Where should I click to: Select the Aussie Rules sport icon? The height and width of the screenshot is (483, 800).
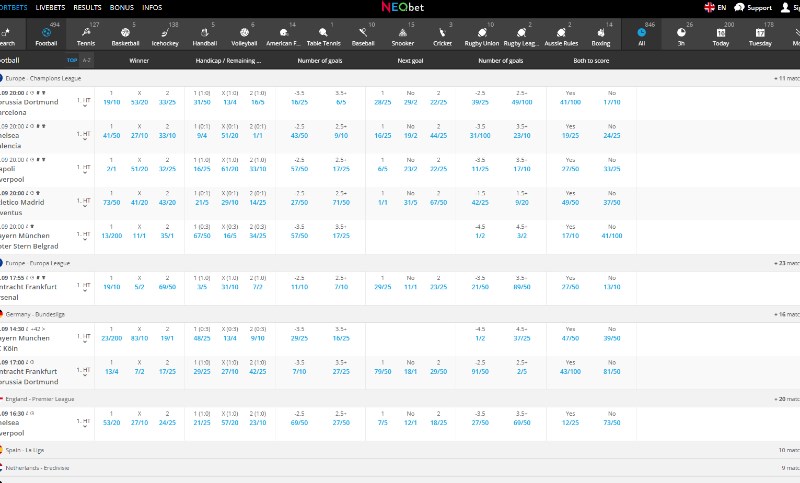[x=561, y=35]
